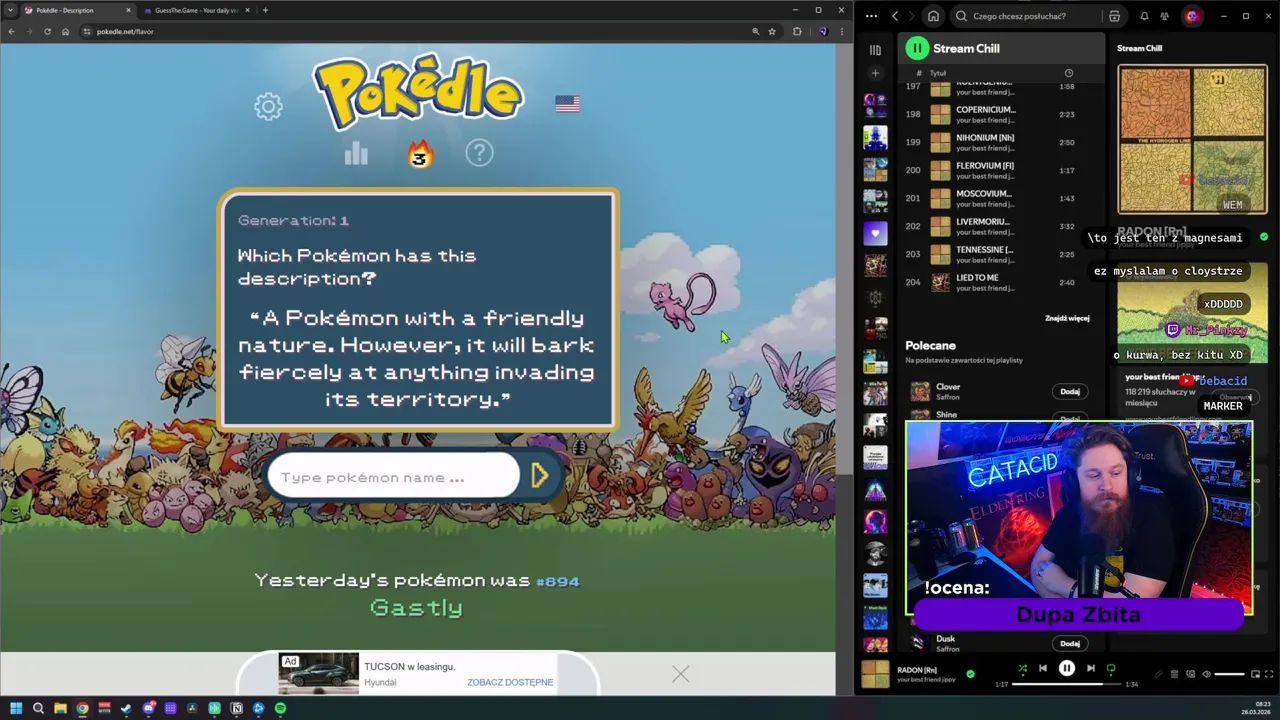This screenshot has width=1280, height=720.
Task: Open the how-to-play question mark
Action: (x=480, y=153)
